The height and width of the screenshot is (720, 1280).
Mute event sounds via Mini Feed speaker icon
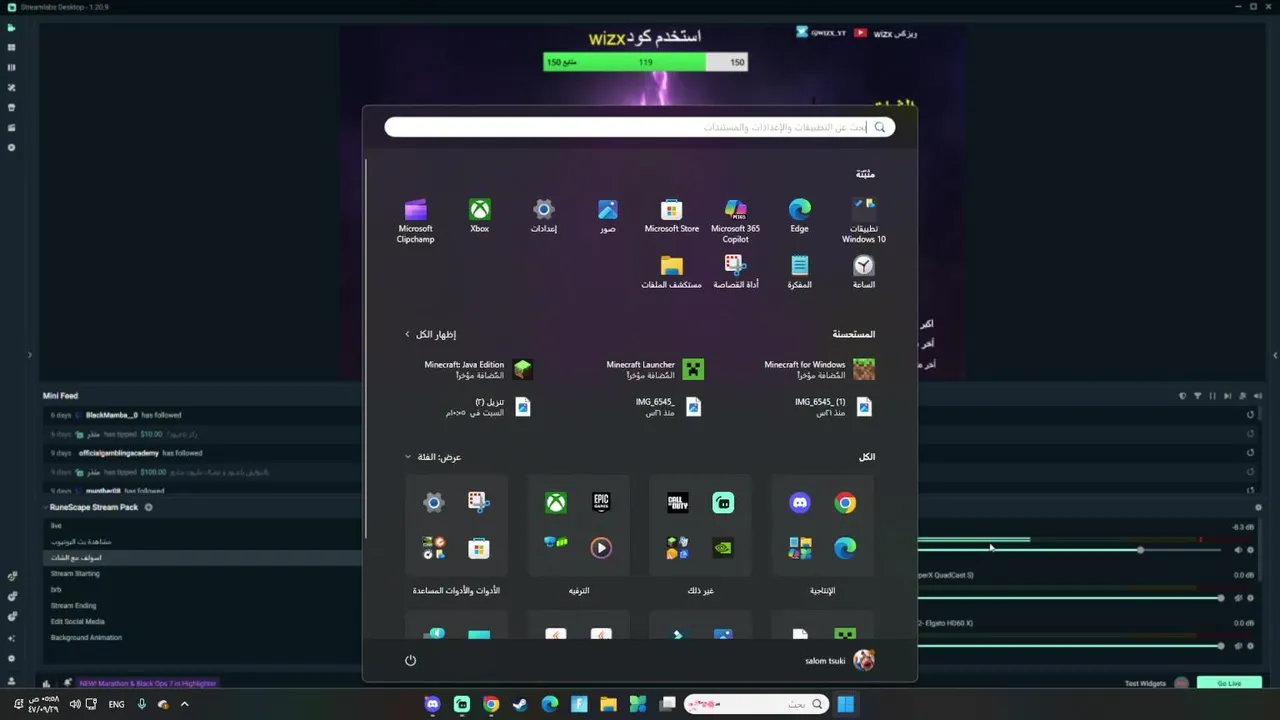1258,396
